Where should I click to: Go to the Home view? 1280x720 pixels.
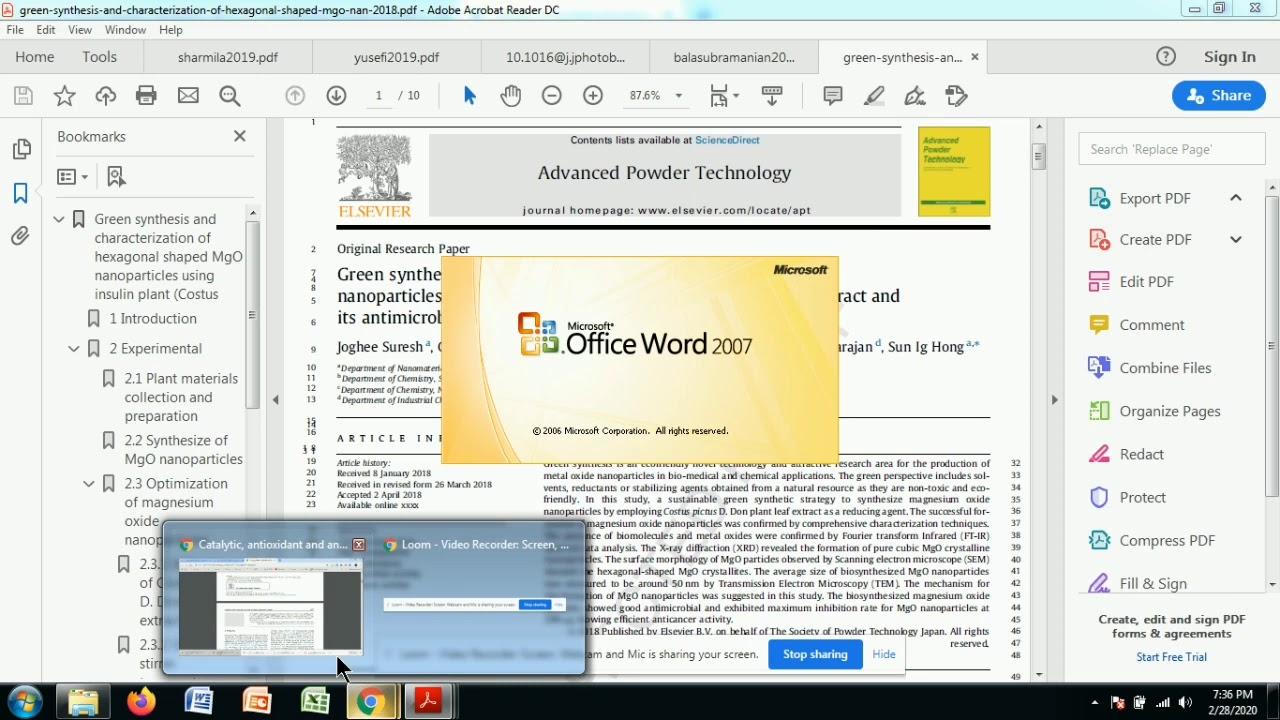(x=35, y=57)
